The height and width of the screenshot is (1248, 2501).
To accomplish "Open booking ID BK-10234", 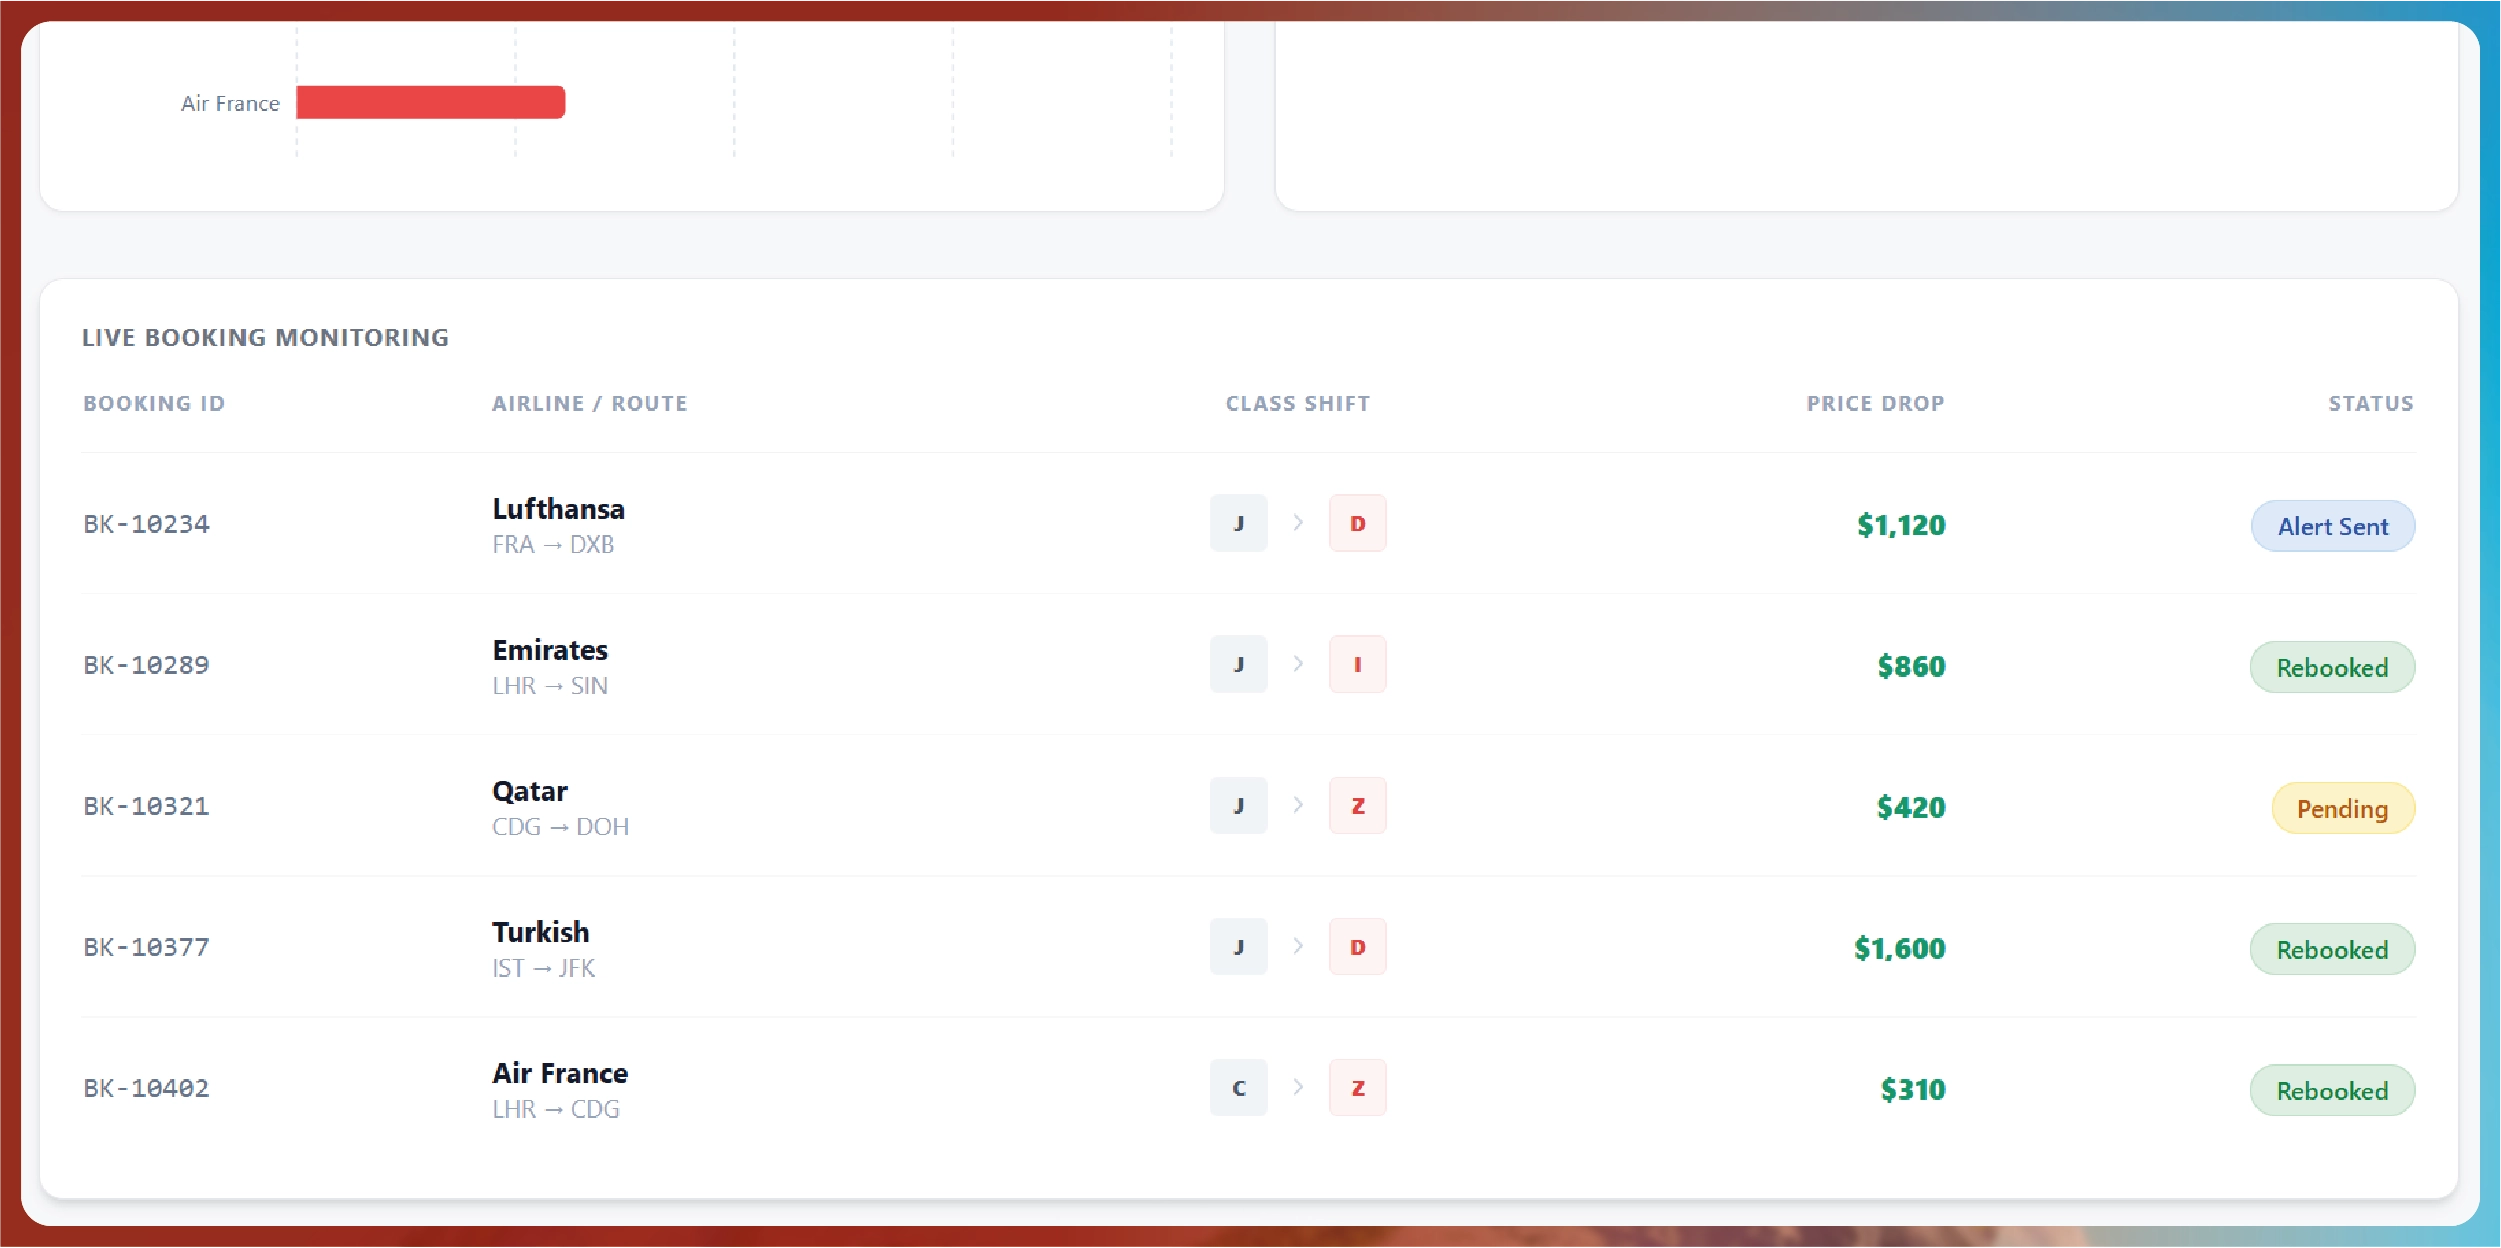I will (146, 524).
